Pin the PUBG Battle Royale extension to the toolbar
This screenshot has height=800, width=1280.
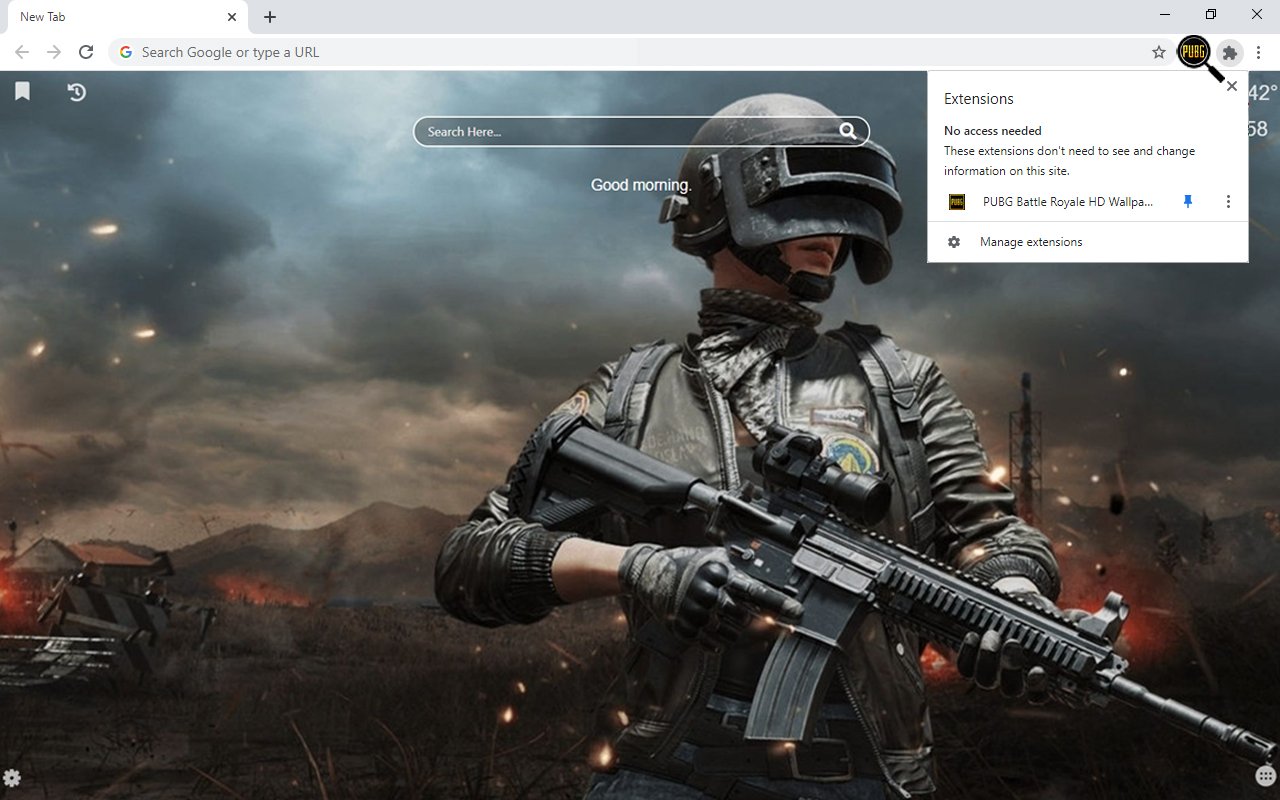coord(1187,201)
